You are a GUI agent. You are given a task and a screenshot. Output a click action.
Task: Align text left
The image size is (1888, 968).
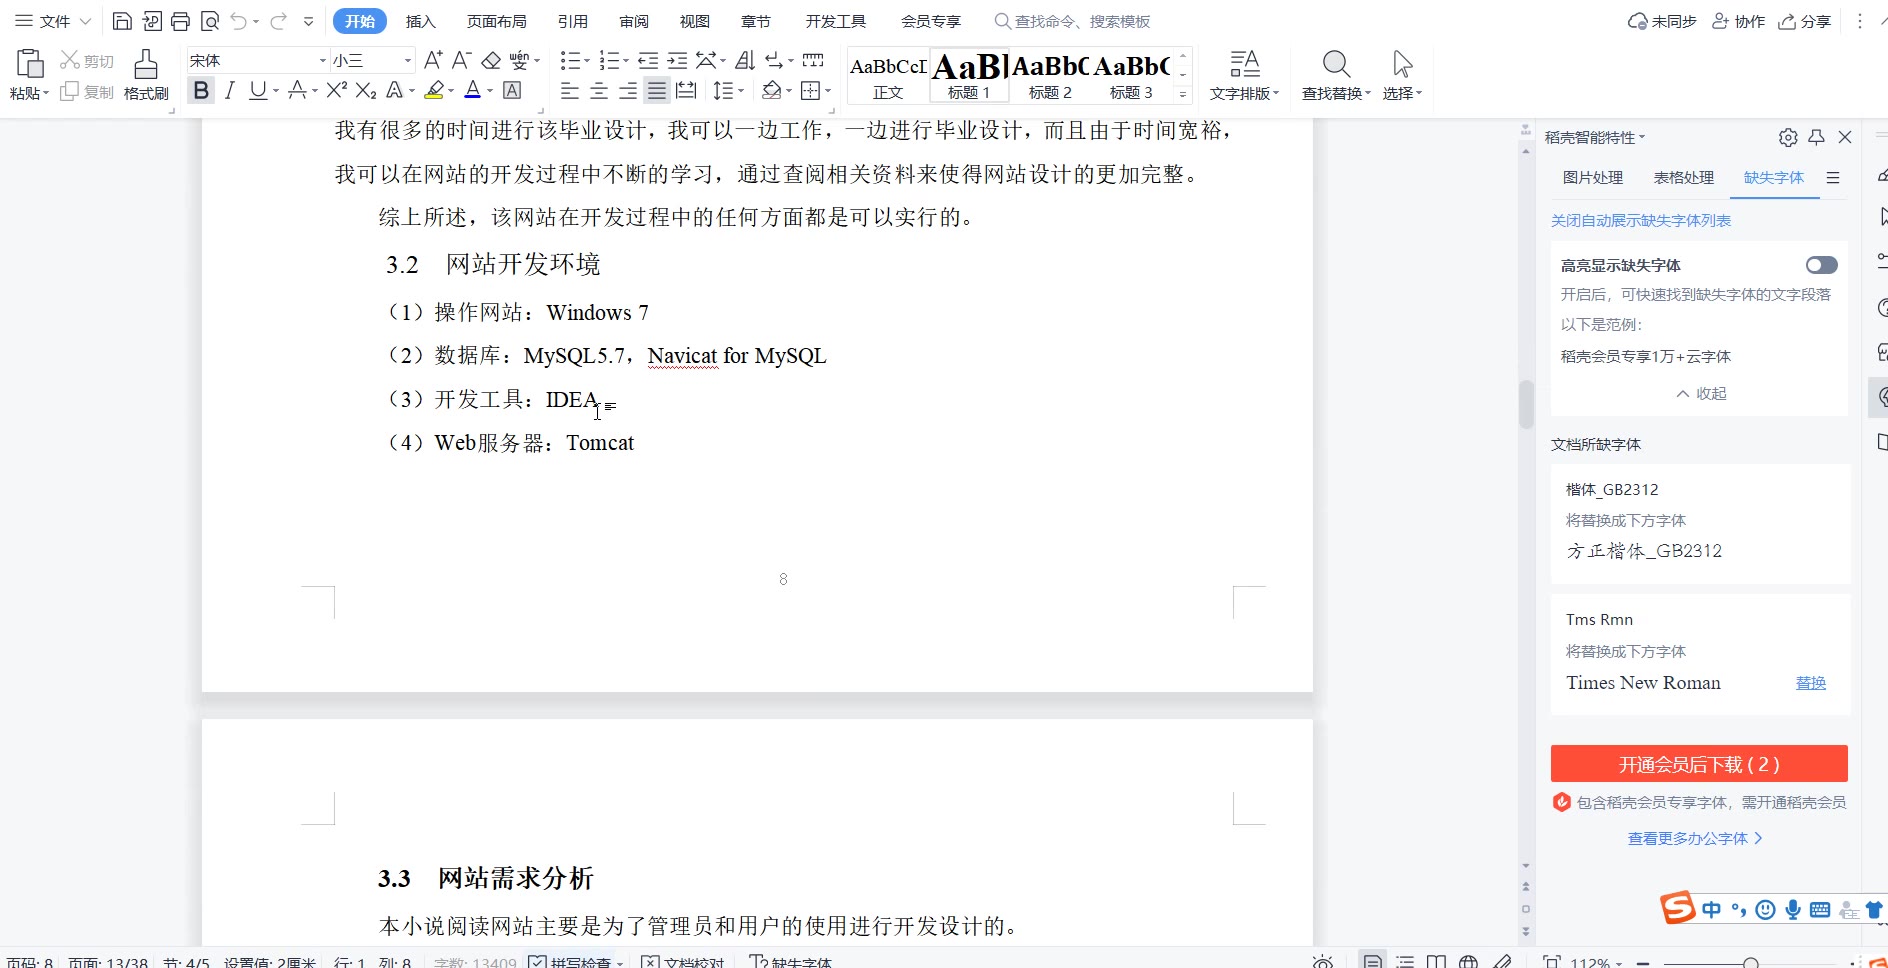point(570,91)
